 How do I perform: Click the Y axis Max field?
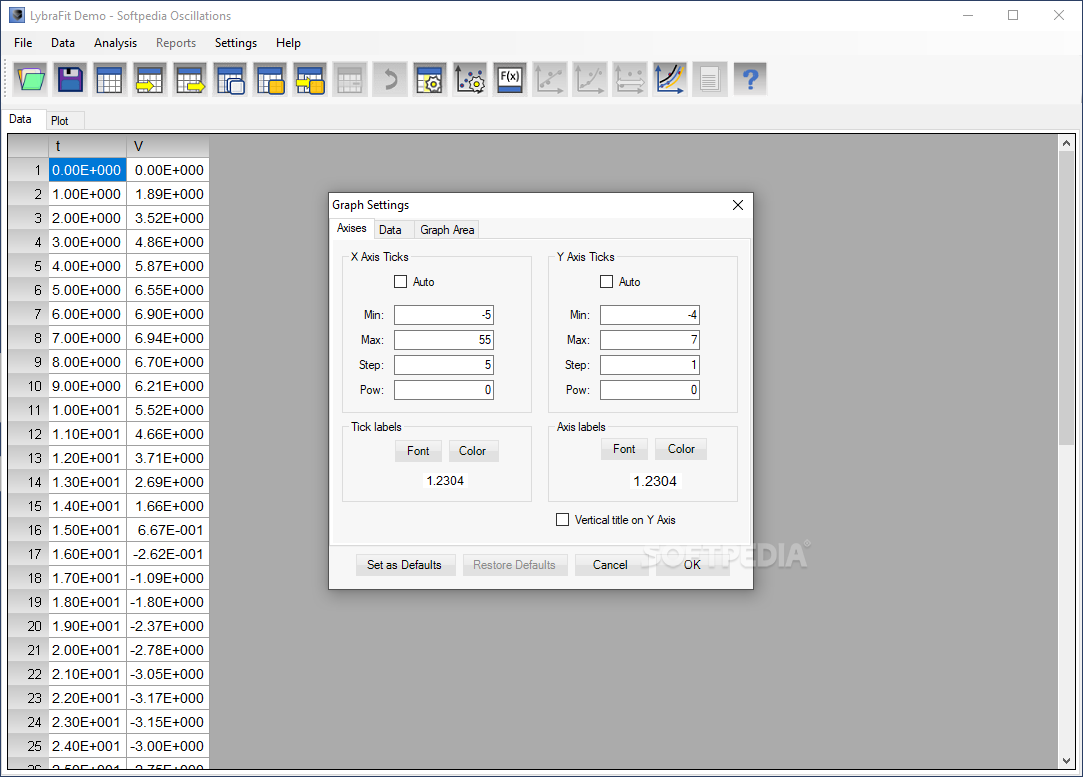pos(649,340)
